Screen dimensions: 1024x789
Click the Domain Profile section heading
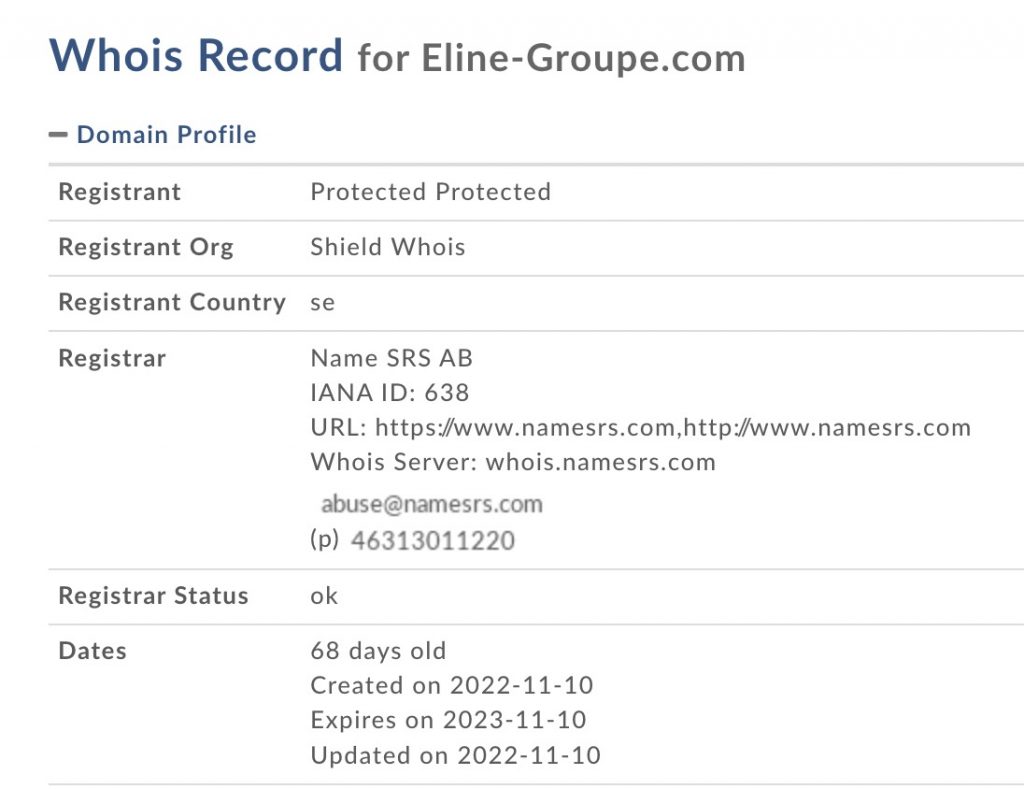tap(166, 135)
